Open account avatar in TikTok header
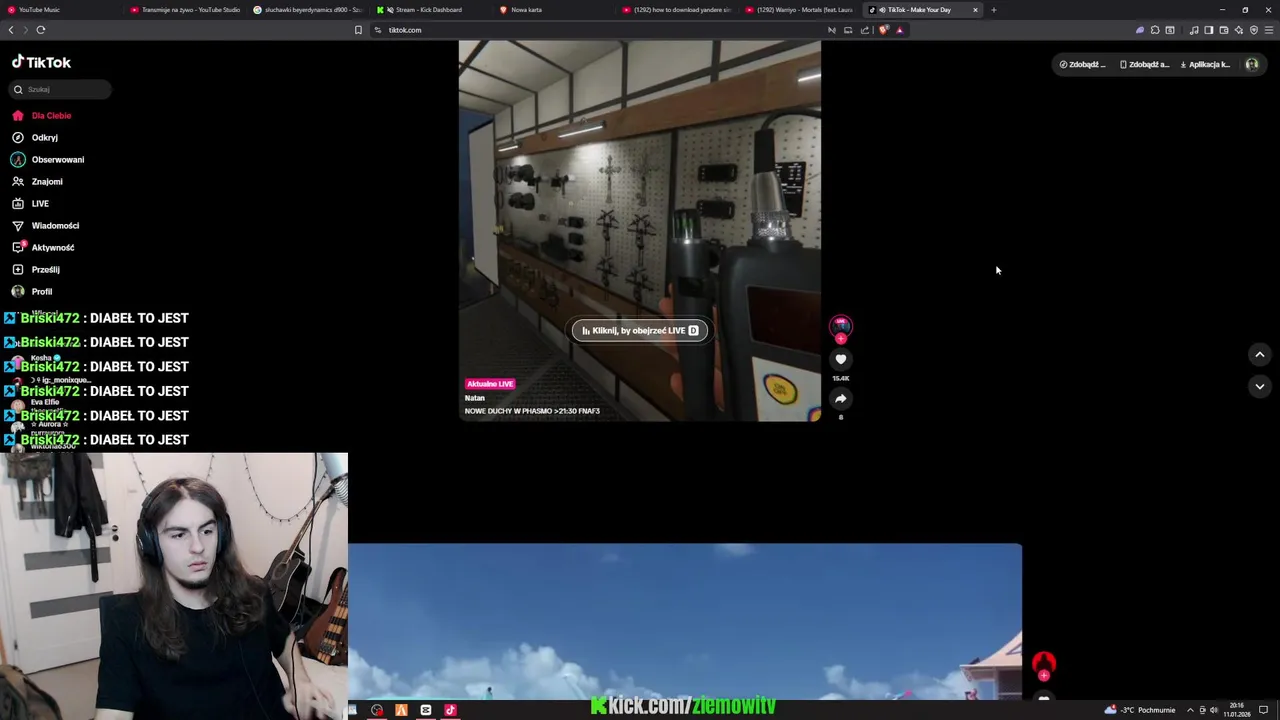The image size is (1280, 720). point(1252,64)
